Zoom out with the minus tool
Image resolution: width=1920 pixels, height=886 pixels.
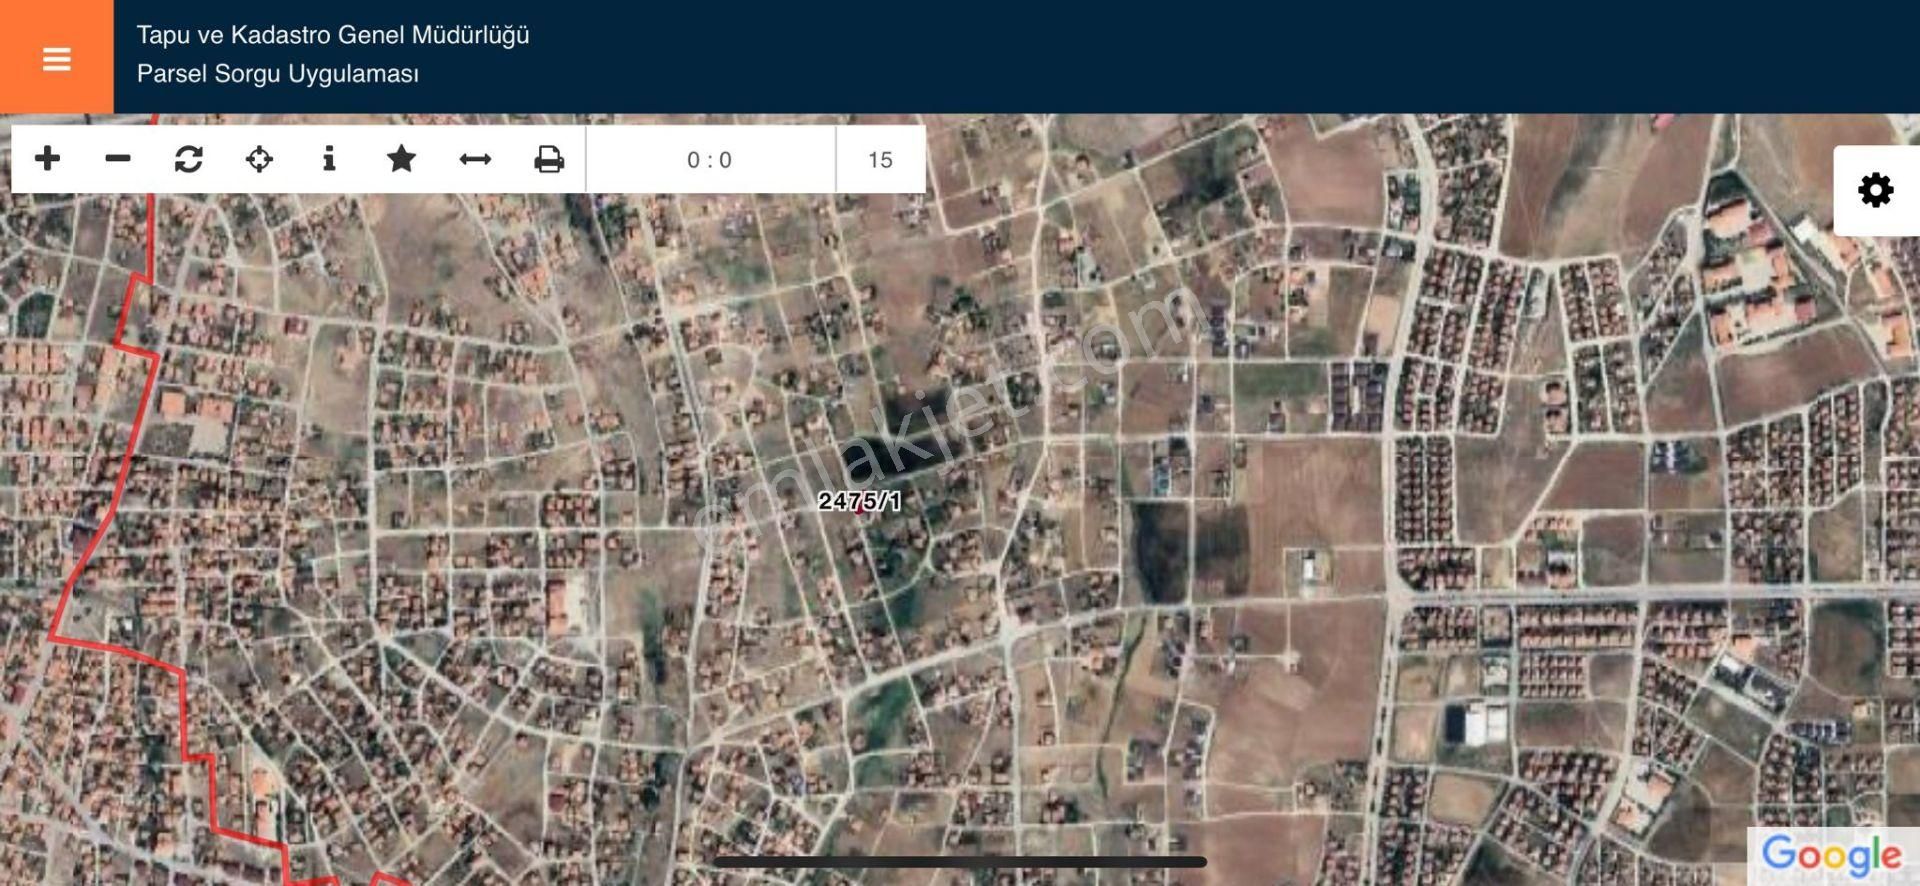[118, 159]
